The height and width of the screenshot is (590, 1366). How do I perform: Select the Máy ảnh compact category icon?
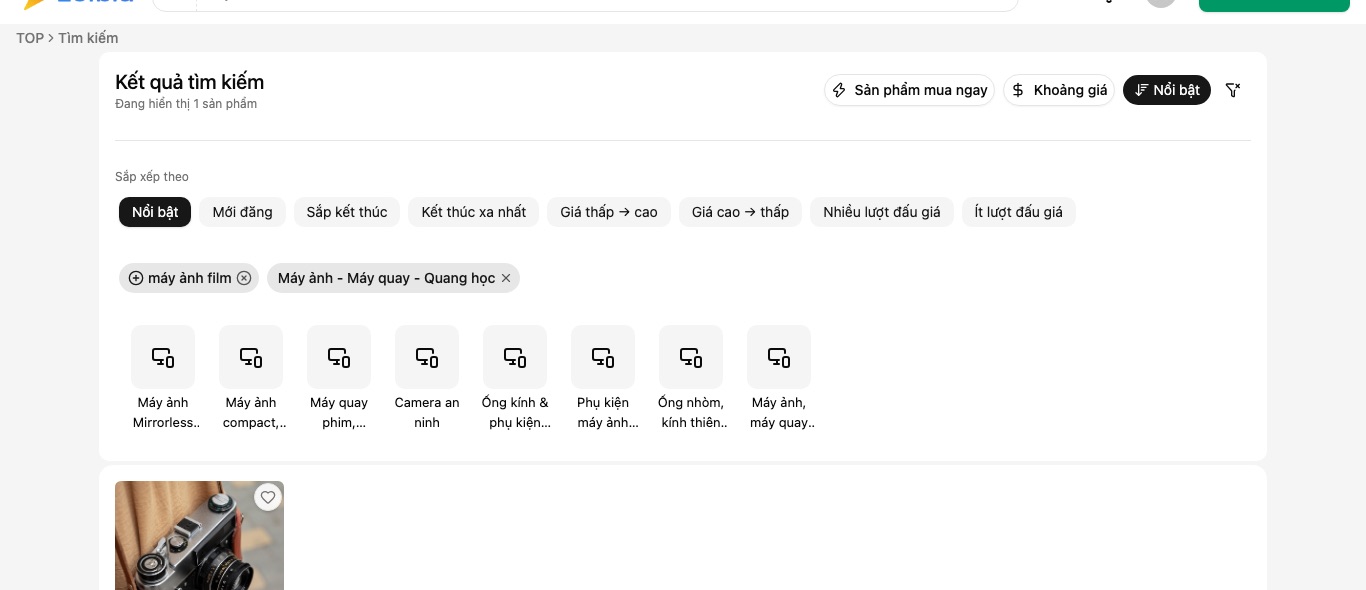(x=251, y=357)
